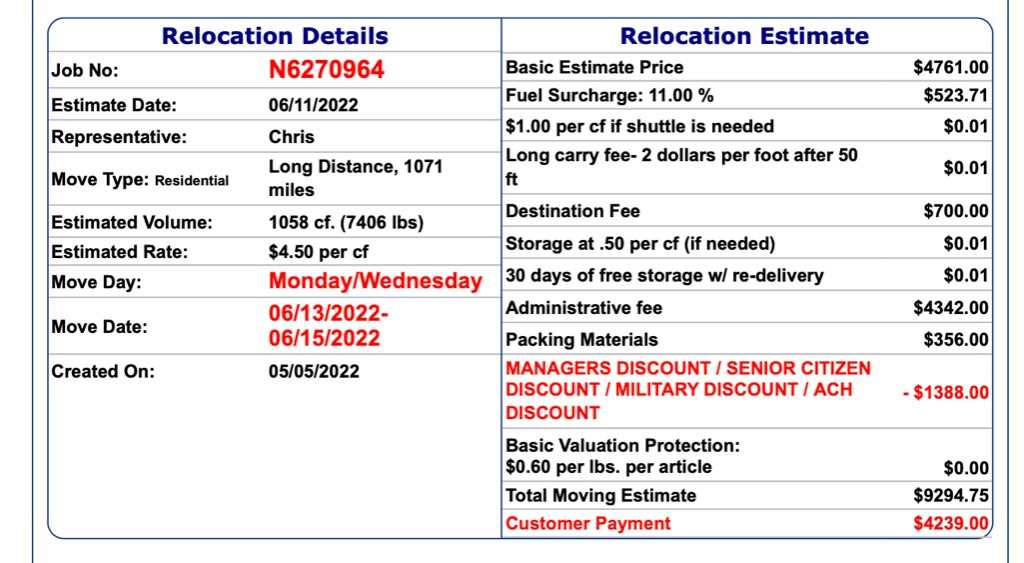Click the $4.50 per cf rate

coord(318,252)
